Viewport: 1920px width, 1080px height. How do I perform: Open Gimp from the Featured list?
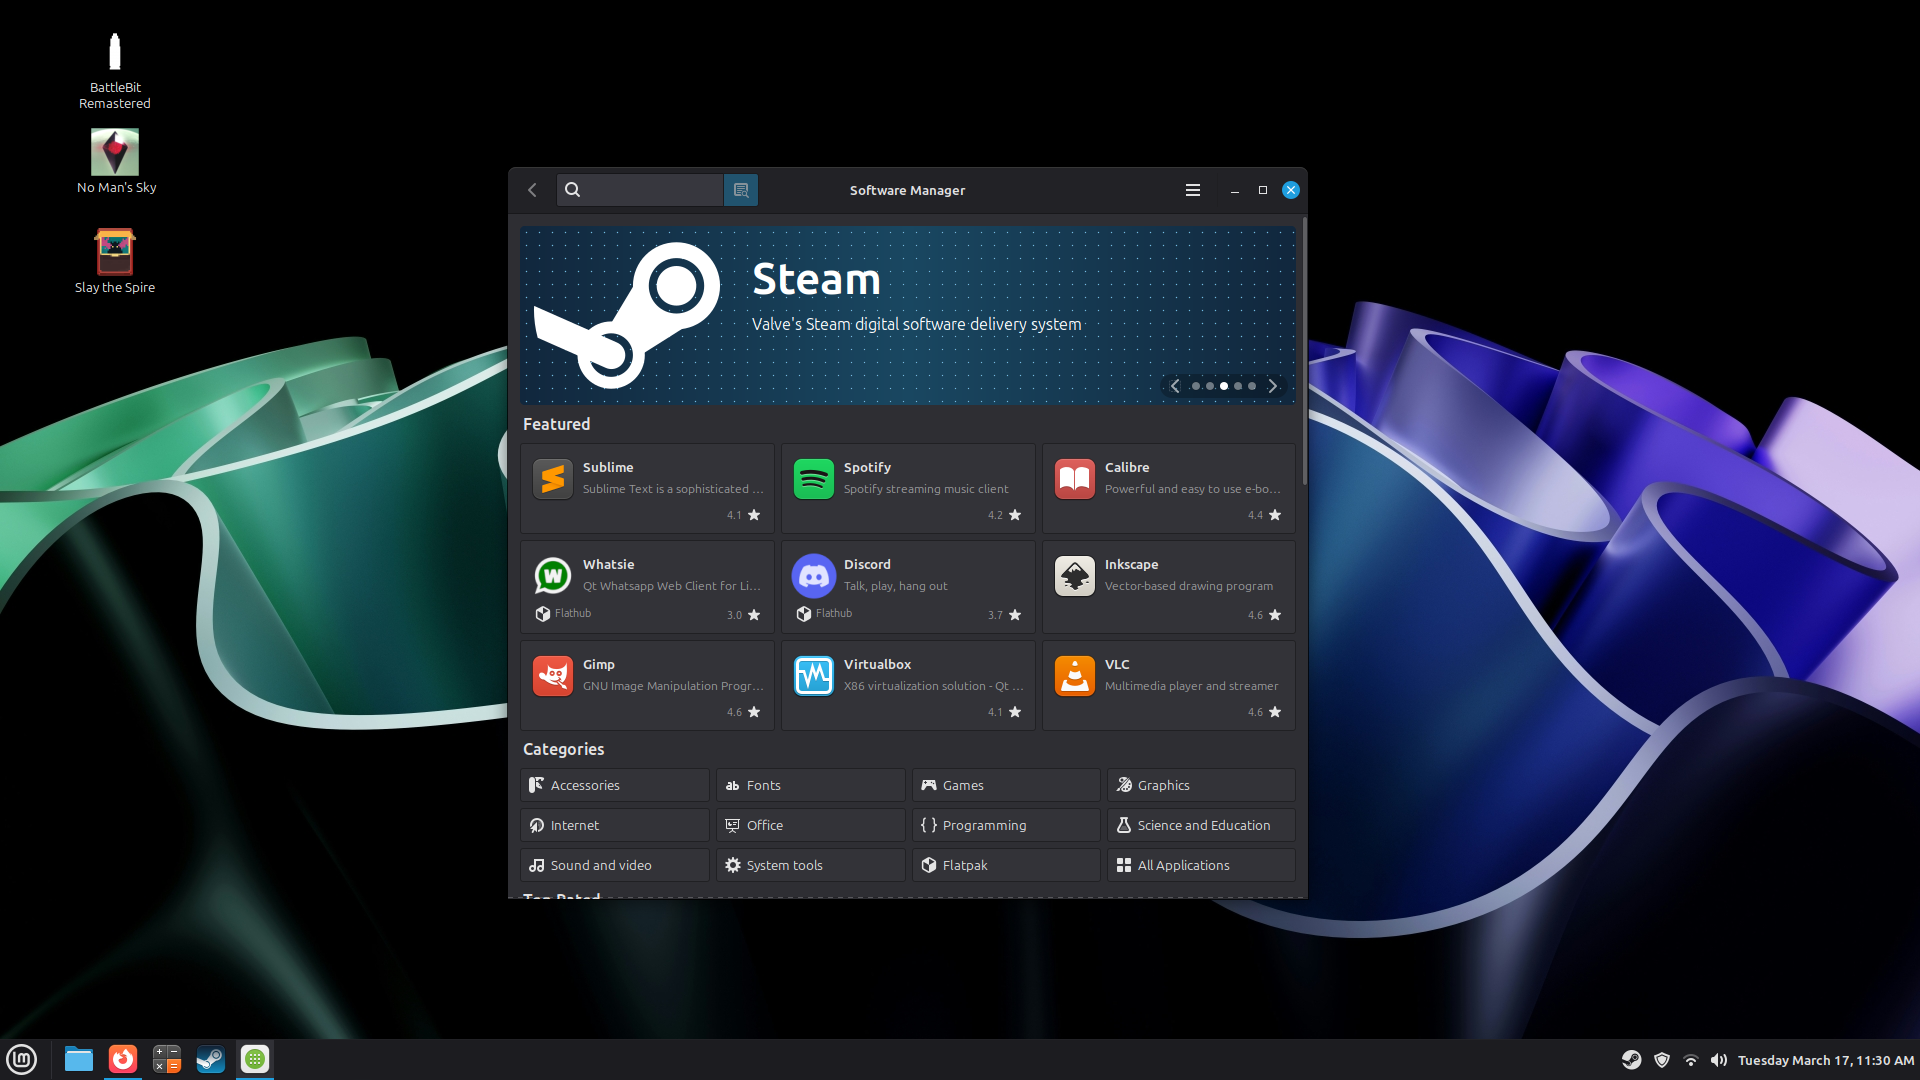pos(647,686)
